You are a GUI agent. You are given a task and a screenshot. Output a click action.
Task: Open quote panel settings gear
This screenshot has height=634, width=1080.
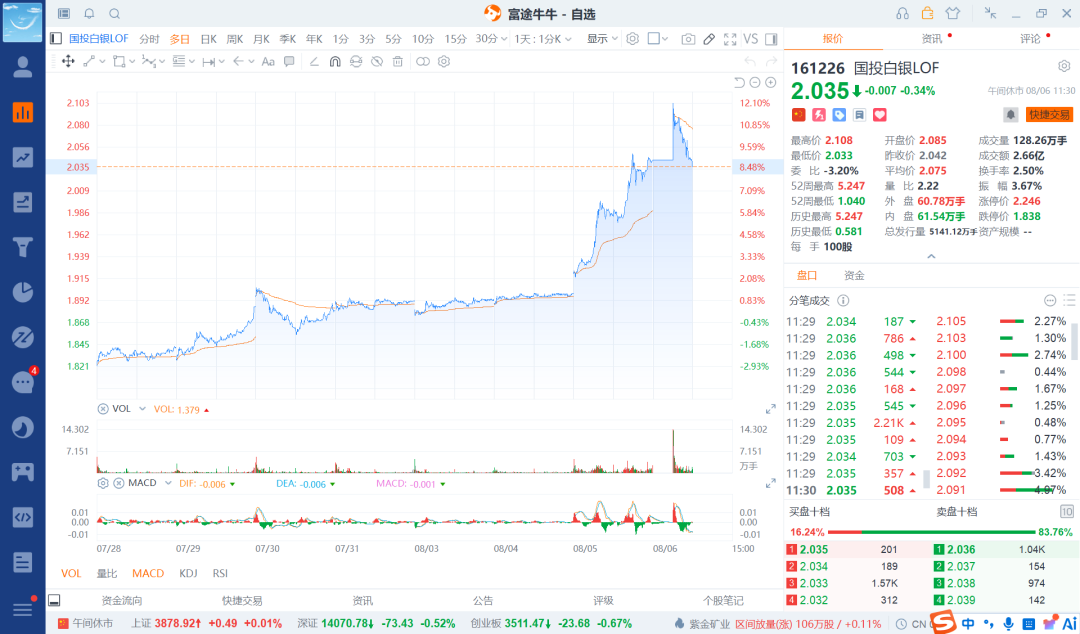[1064, 66]
